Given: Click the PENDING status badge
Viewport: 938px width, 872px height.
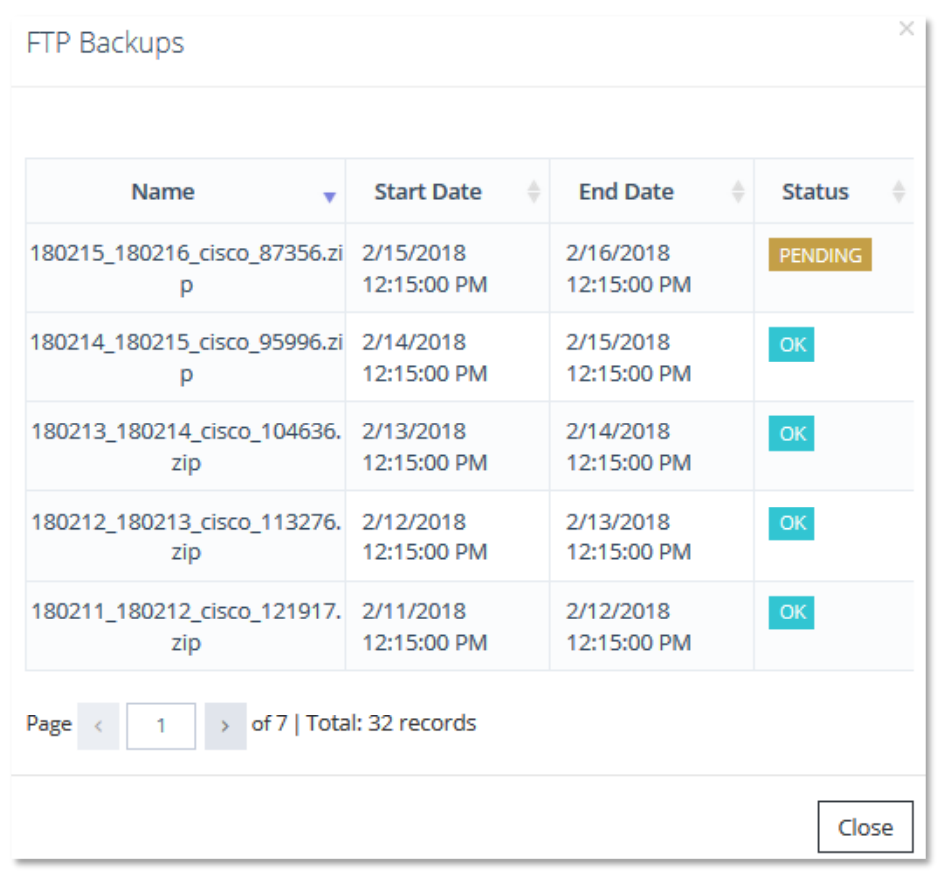Looking at the screenshot, I should point(820,255).
